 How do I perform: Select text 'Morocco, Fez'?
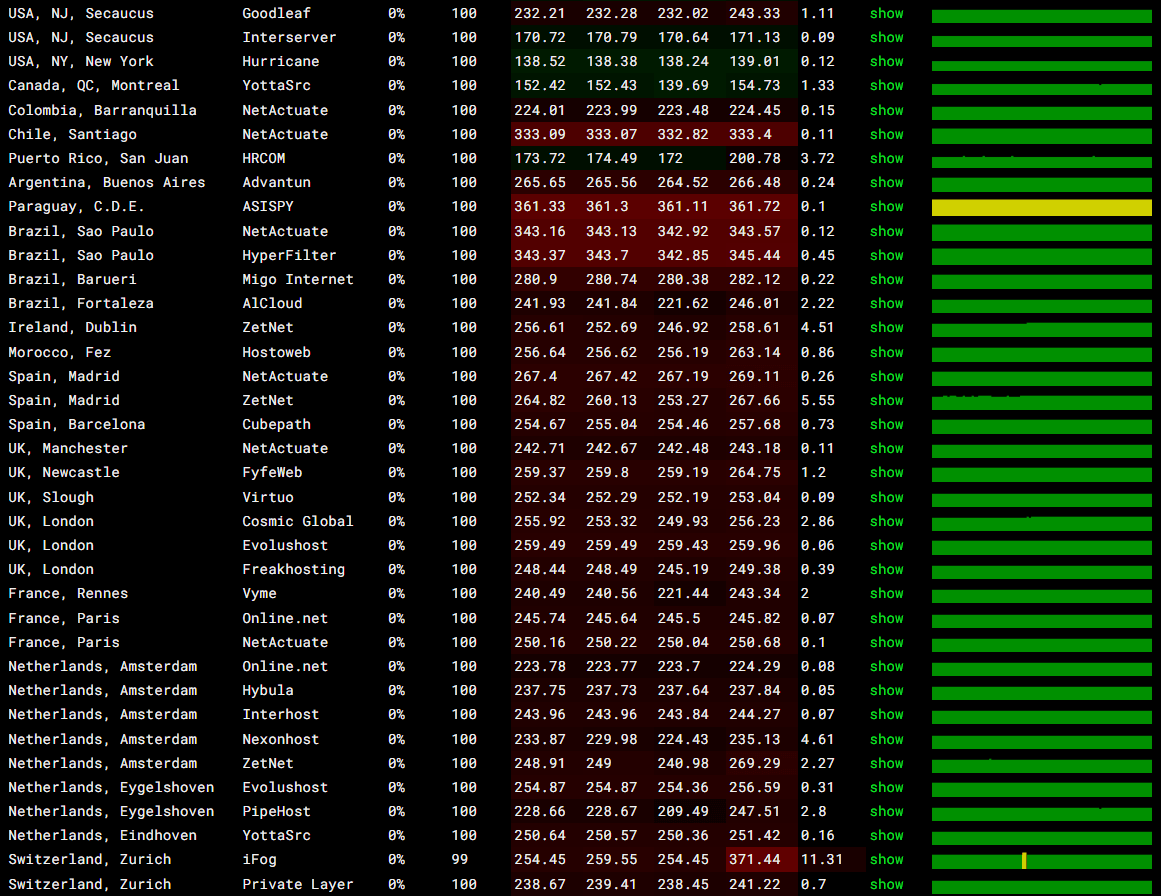(x=59, y=352)
